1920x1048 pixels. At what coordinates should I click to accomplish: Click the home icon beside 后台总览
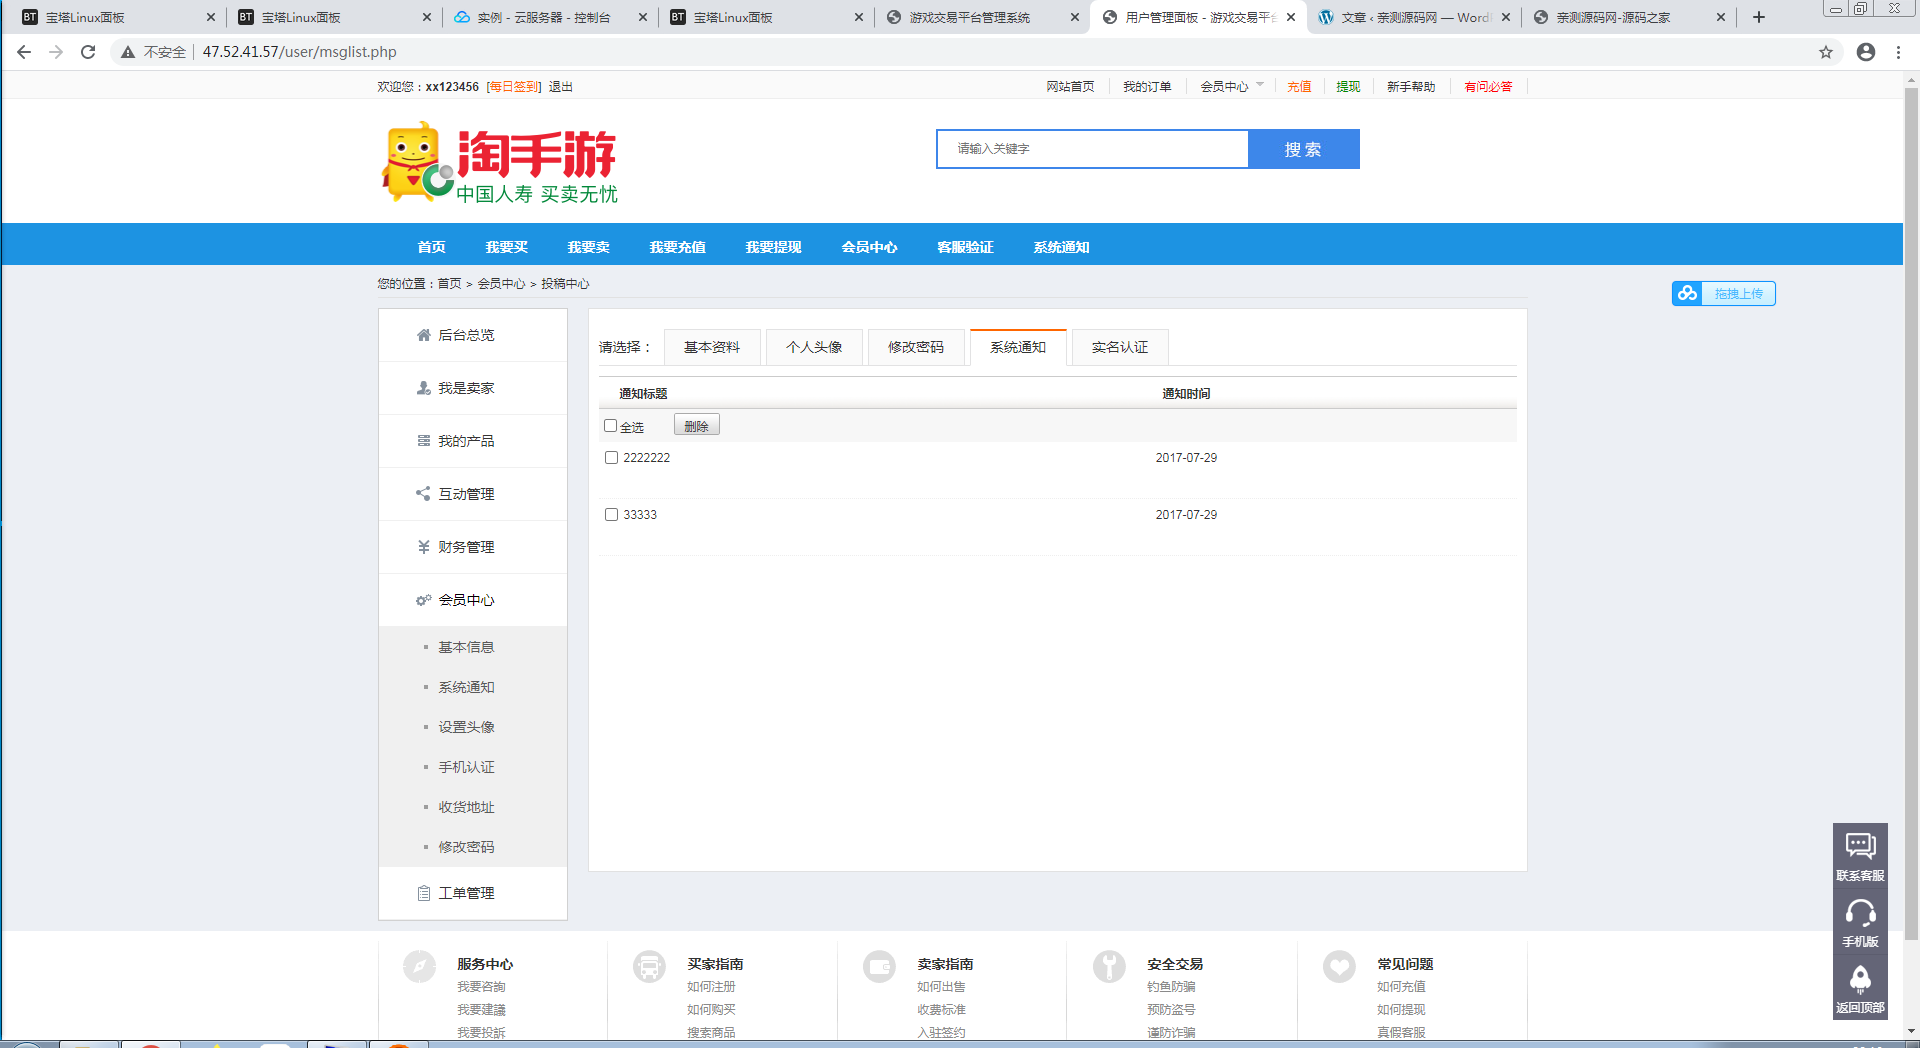(x=423, y=335)
